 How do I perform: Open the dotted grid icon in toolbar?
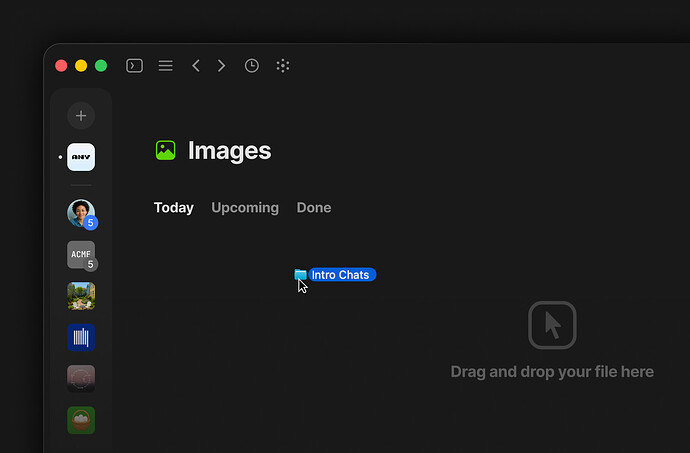point(283,66)
